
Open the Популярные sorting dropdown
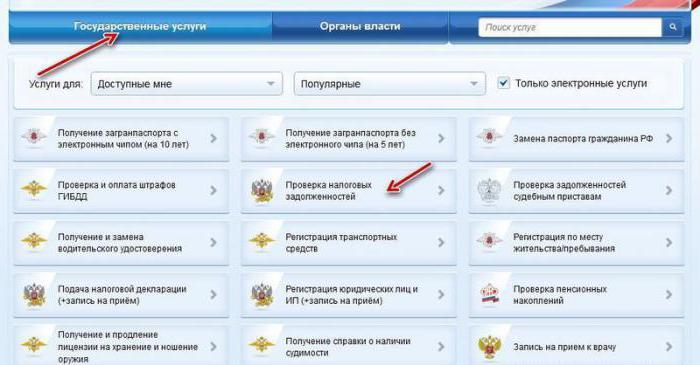click(x=390, y=84)
